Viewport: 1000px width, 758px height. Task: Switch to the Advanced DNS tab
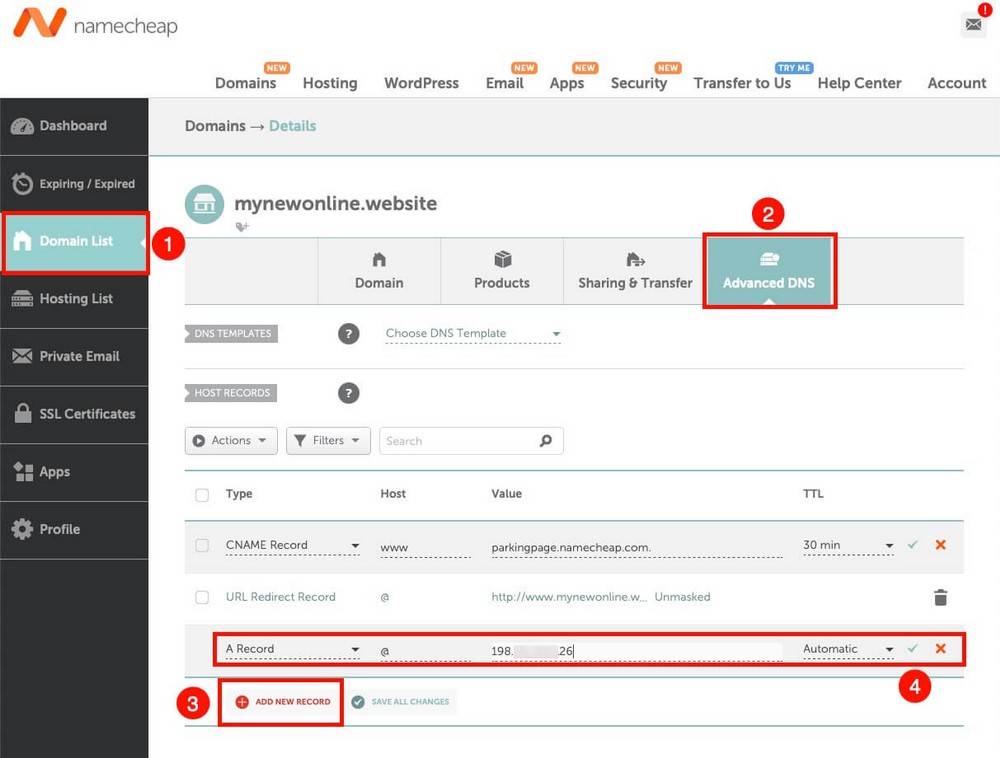tap(769, 272)
